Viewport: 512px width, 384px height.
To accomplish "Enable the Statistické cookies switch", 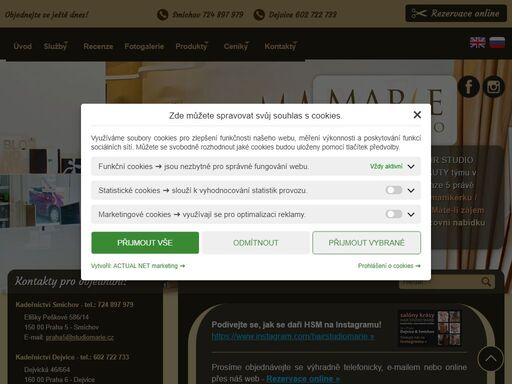I will pos(394,190).
